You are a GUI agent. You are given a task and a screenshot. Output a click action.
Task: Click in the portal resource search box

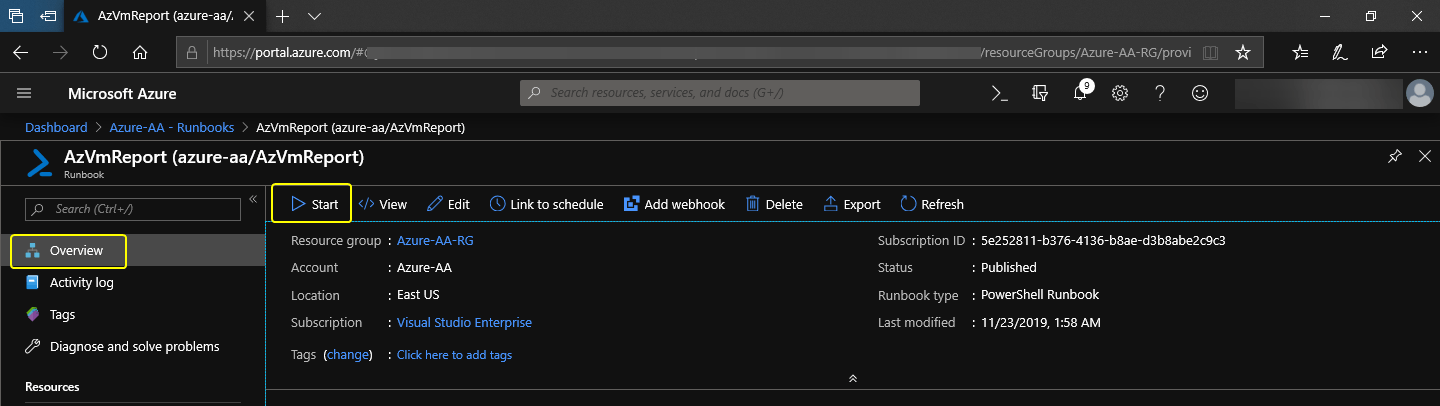tap(720, 93)
